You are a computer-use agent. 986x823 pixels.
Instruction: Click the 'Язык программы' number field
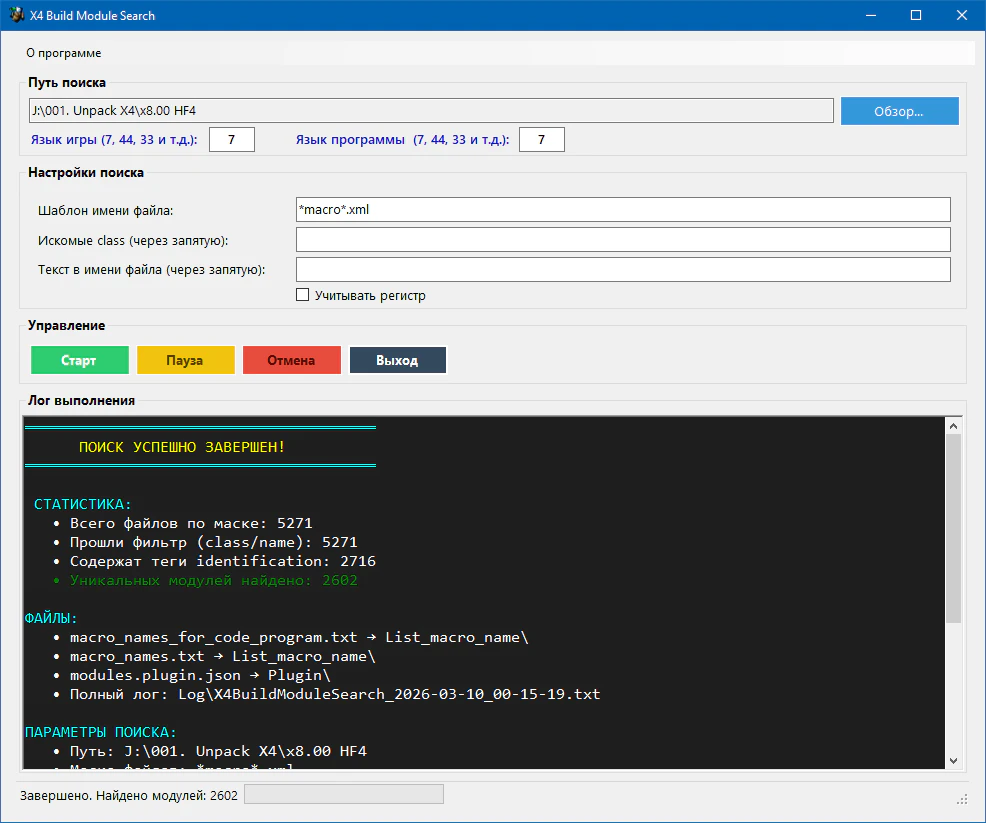click(542, 140)
